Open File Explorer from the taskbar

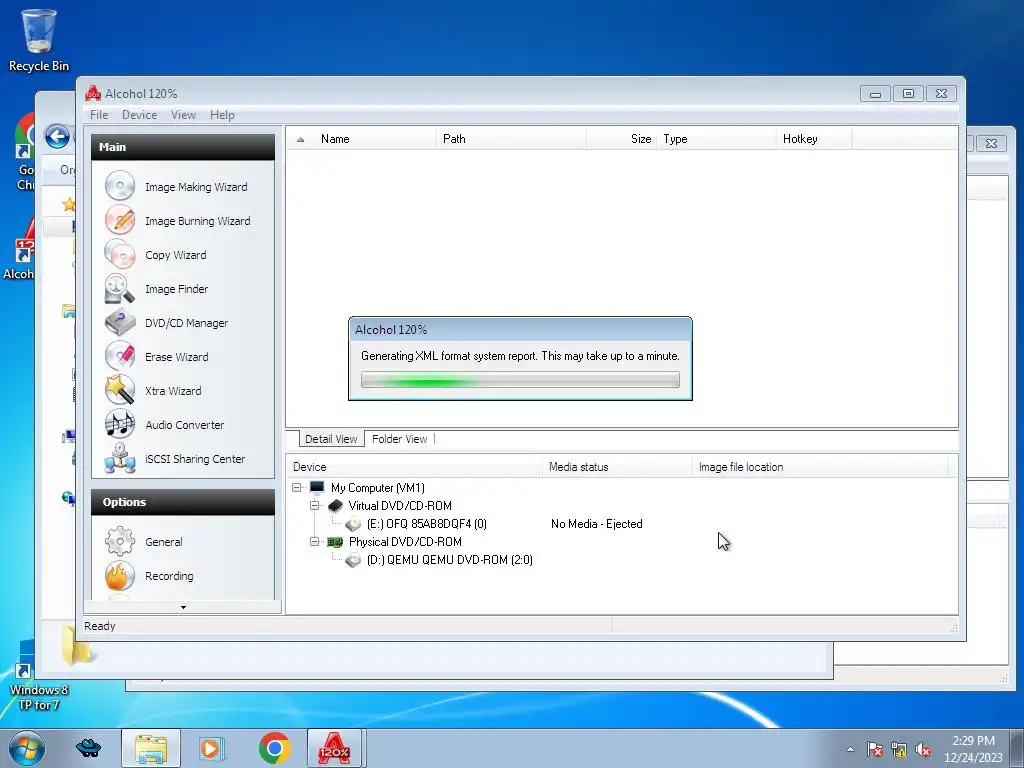click(151, 748)
